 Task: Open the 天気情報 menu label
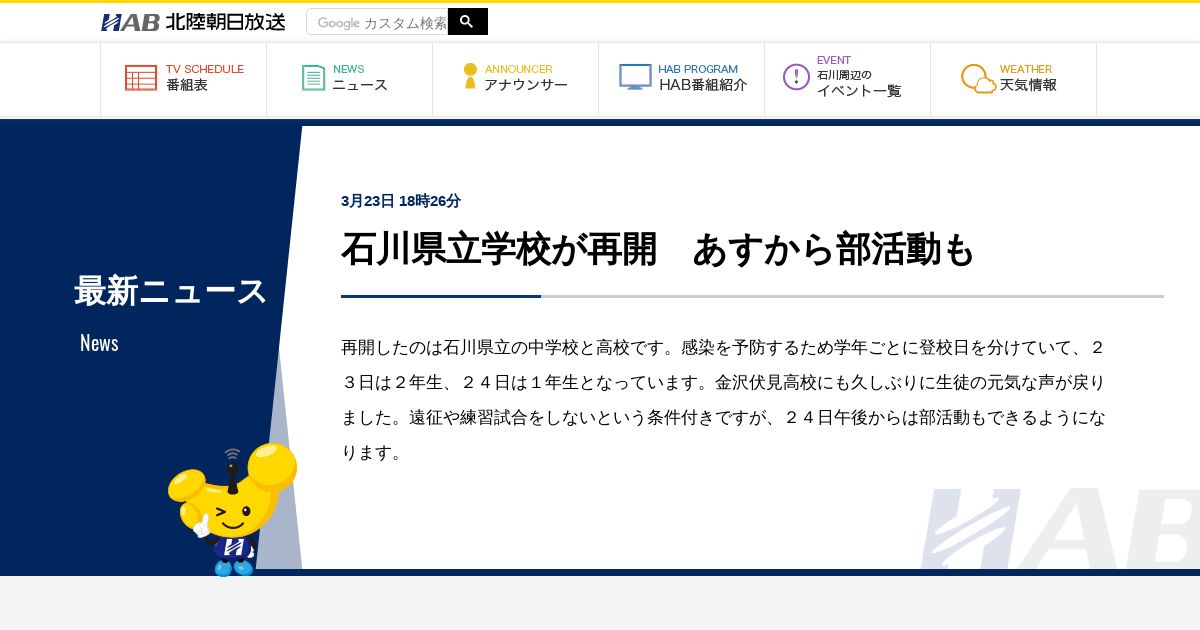1028,86
